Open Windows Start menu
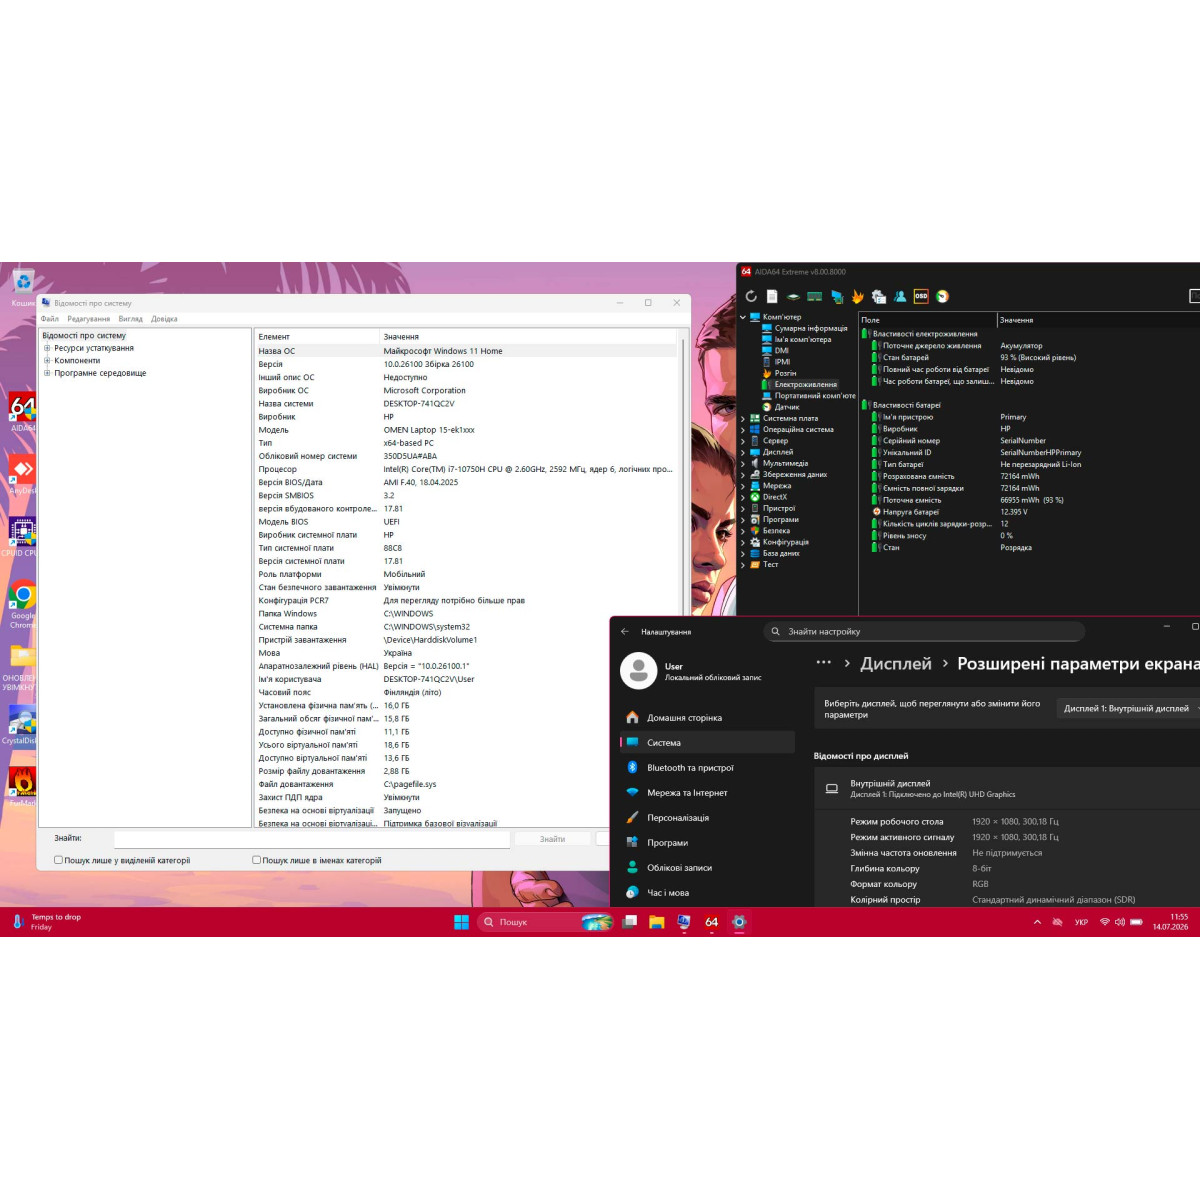The width and height of the screenshot is (1200, 1200). click(461, 922)
